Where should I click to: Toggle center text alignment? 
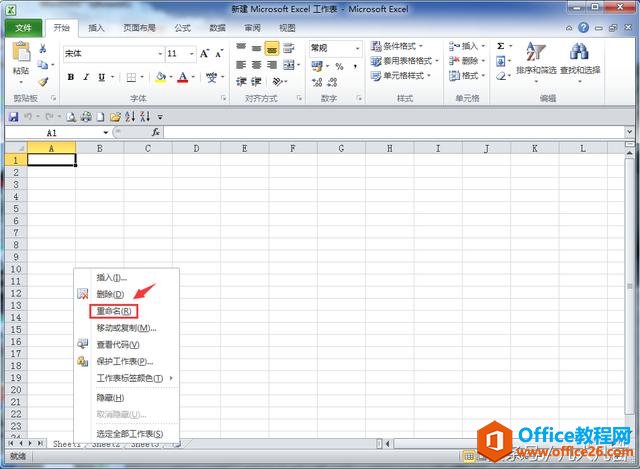coord(256,64)
